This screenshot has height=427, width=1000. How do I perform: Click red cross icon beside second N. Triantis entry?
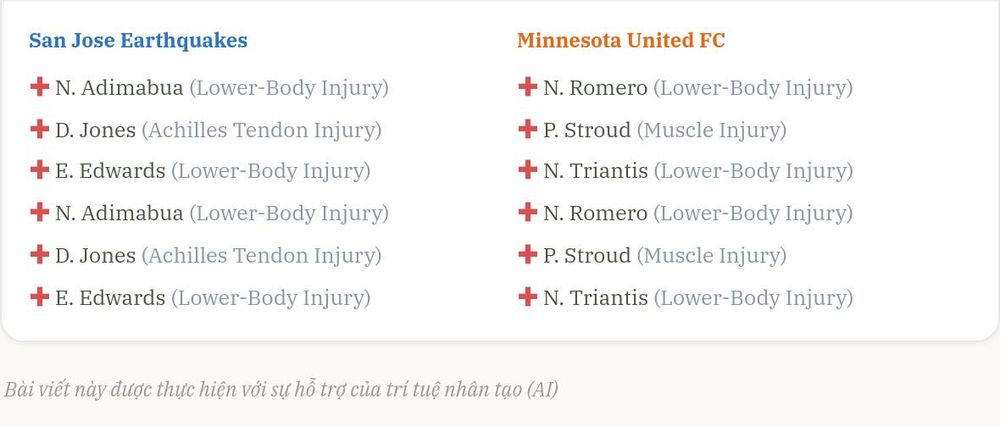click(x=527, y=297)
